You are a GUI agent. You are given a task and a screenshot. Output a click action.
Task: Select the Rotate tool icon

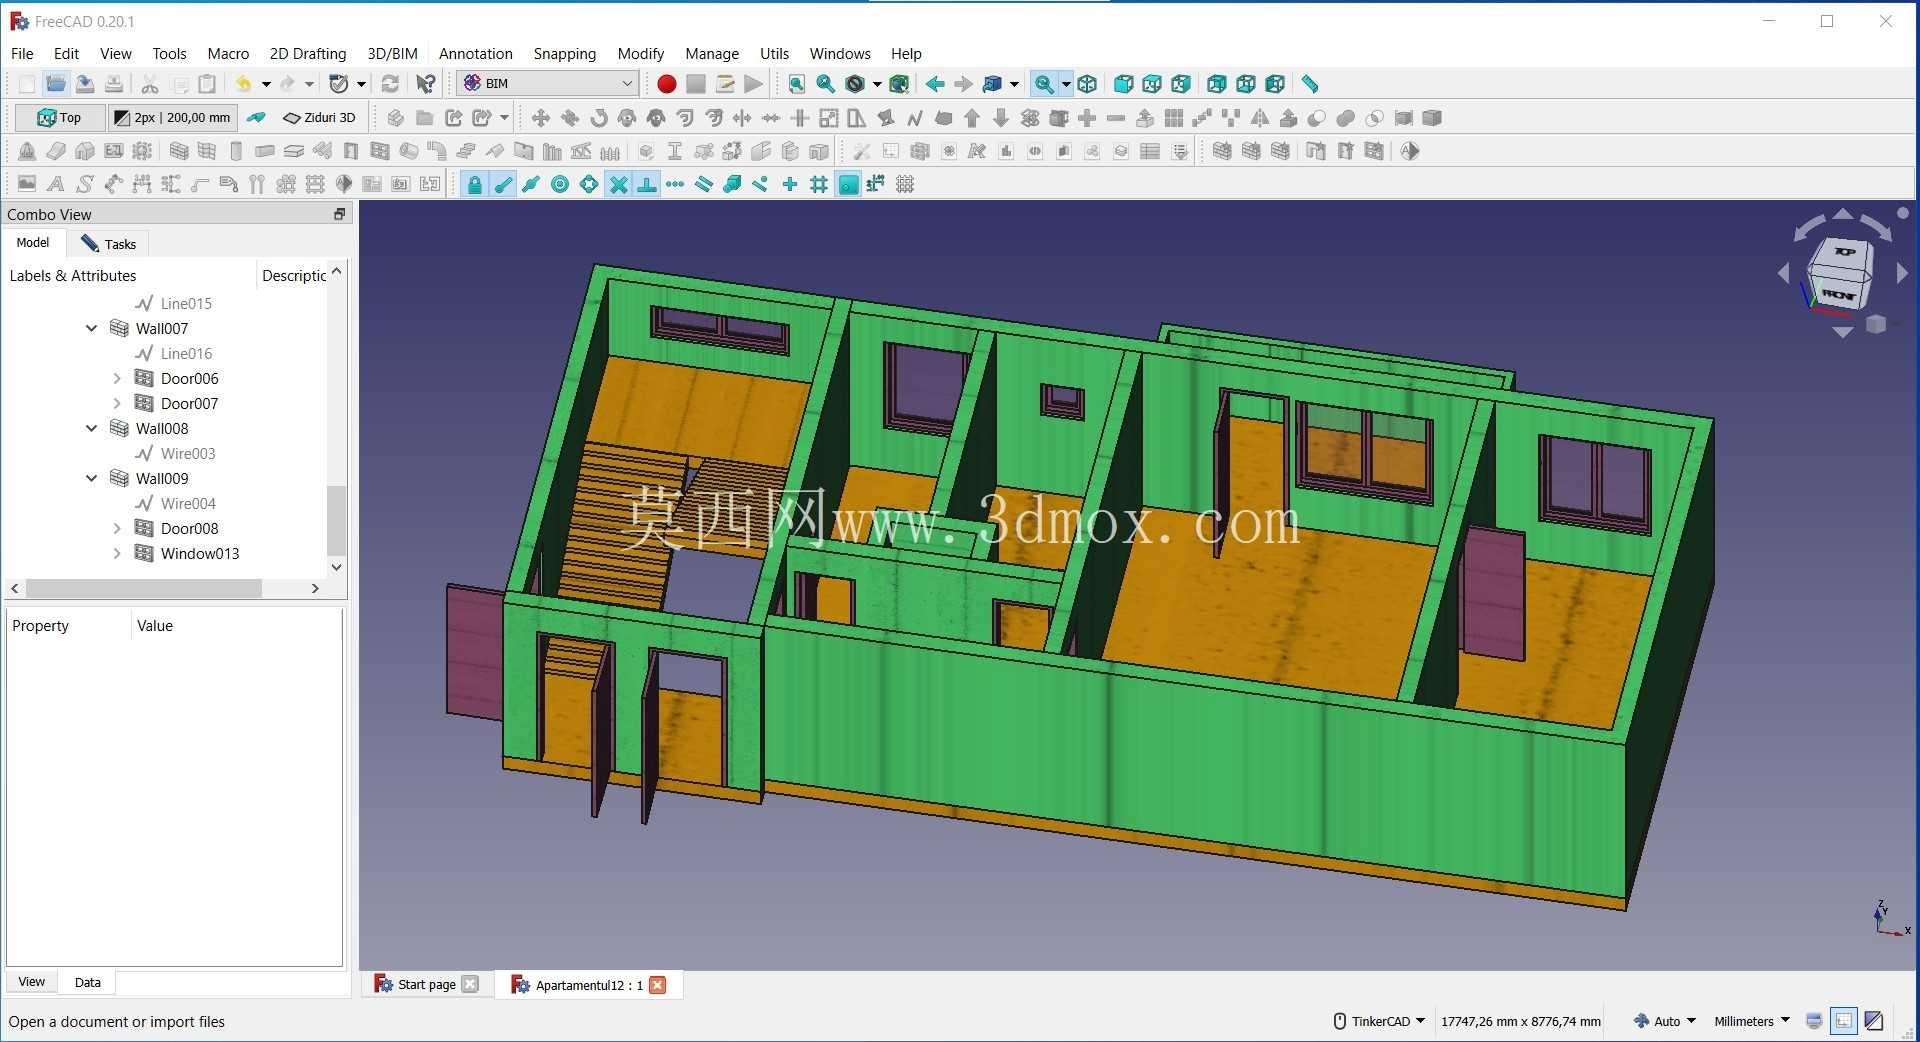tap(598, 118)
